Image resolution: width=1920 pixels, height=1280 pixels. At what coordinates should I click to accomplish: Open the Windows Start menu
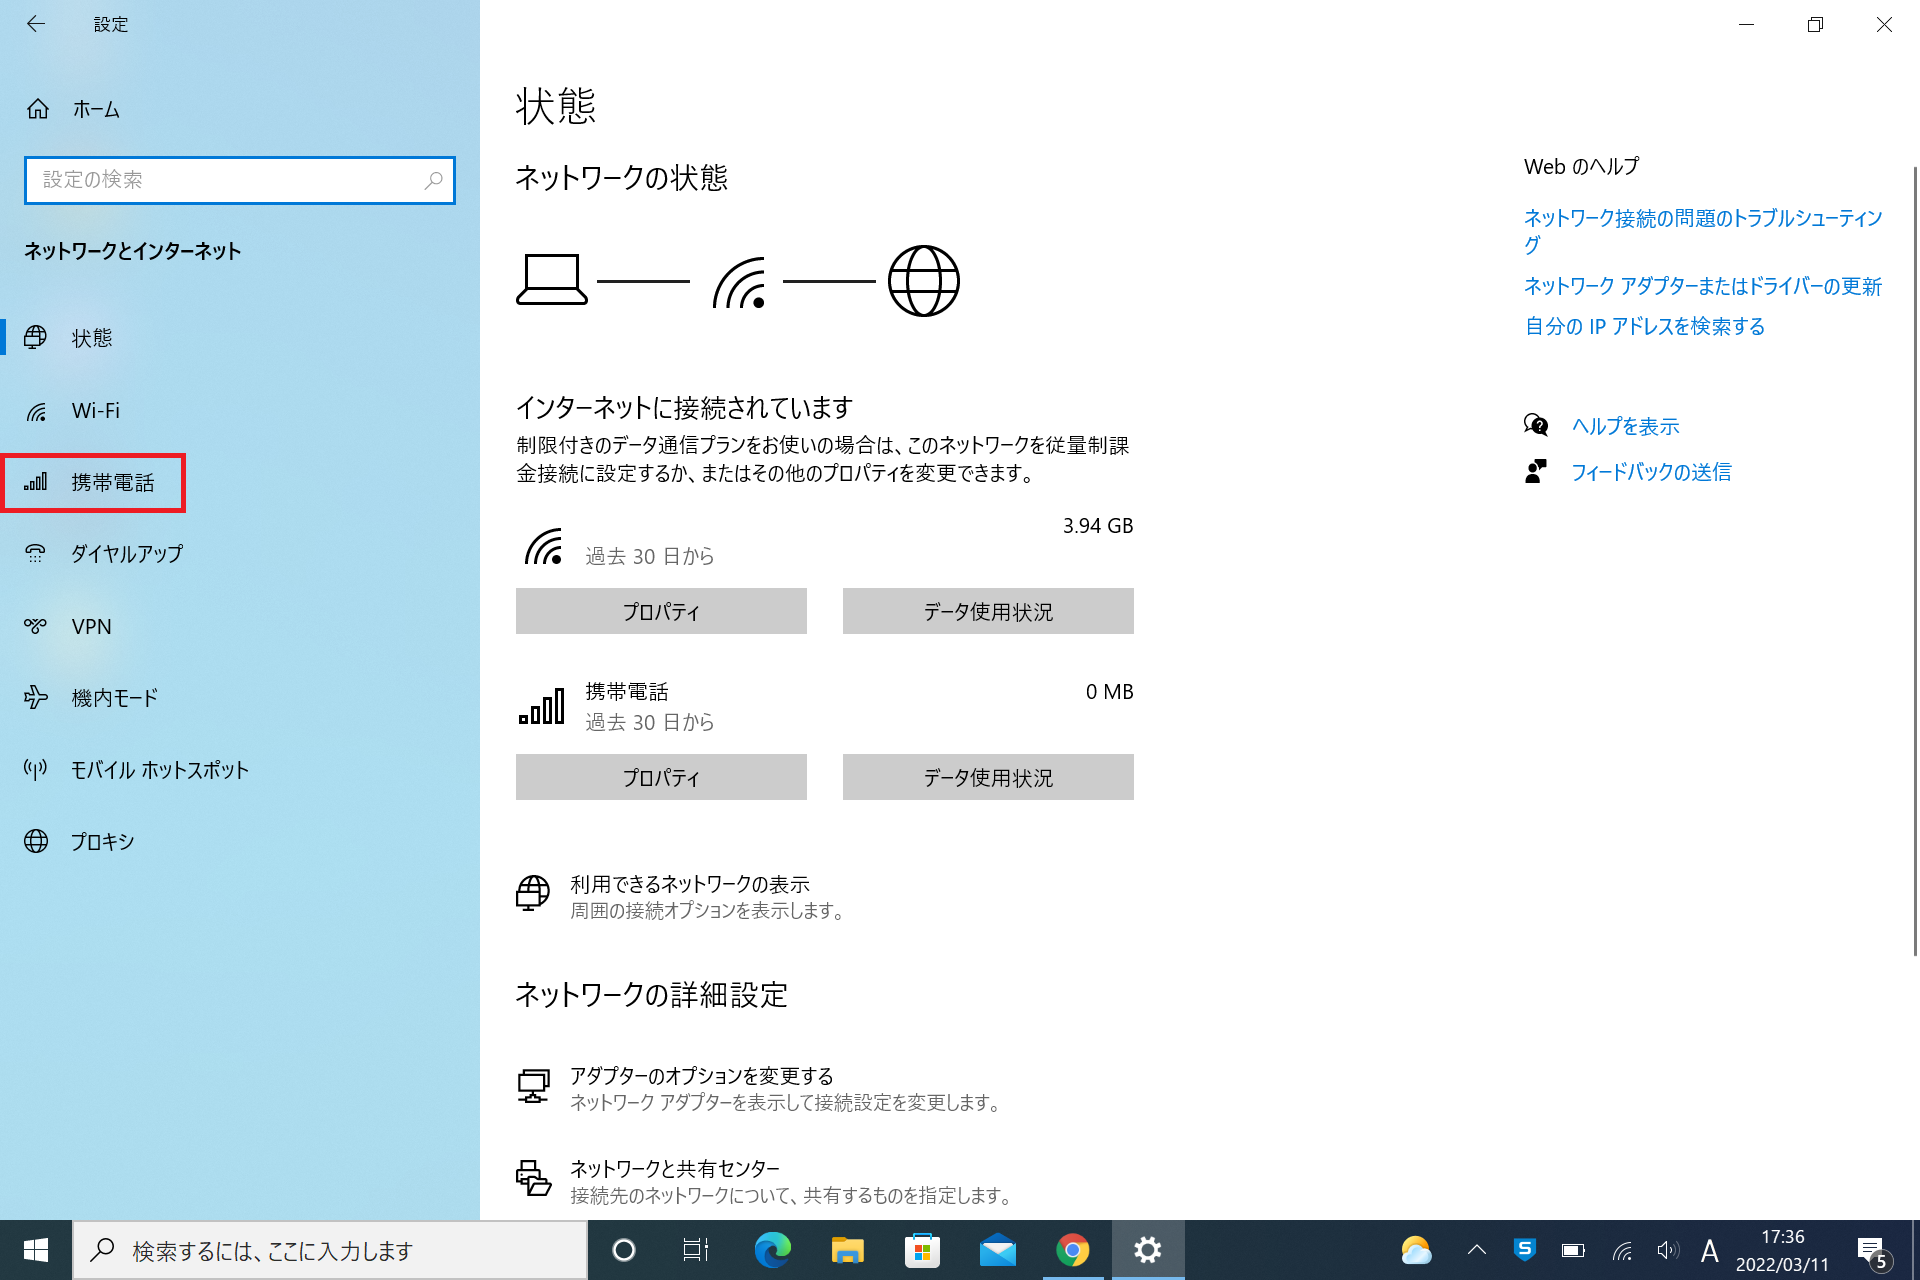(36, 1250)
